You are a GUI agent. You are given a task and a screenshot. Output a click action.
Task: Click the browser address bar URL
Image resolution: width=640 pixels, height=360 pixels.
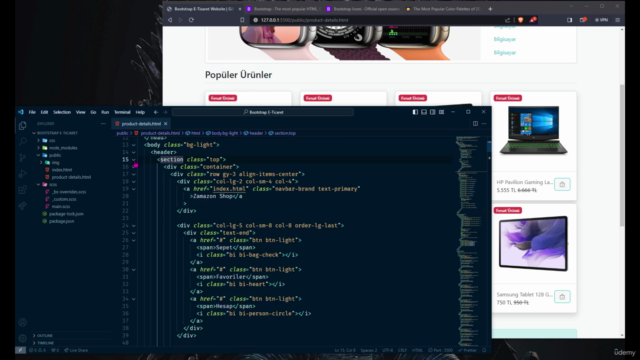(304, 20)
